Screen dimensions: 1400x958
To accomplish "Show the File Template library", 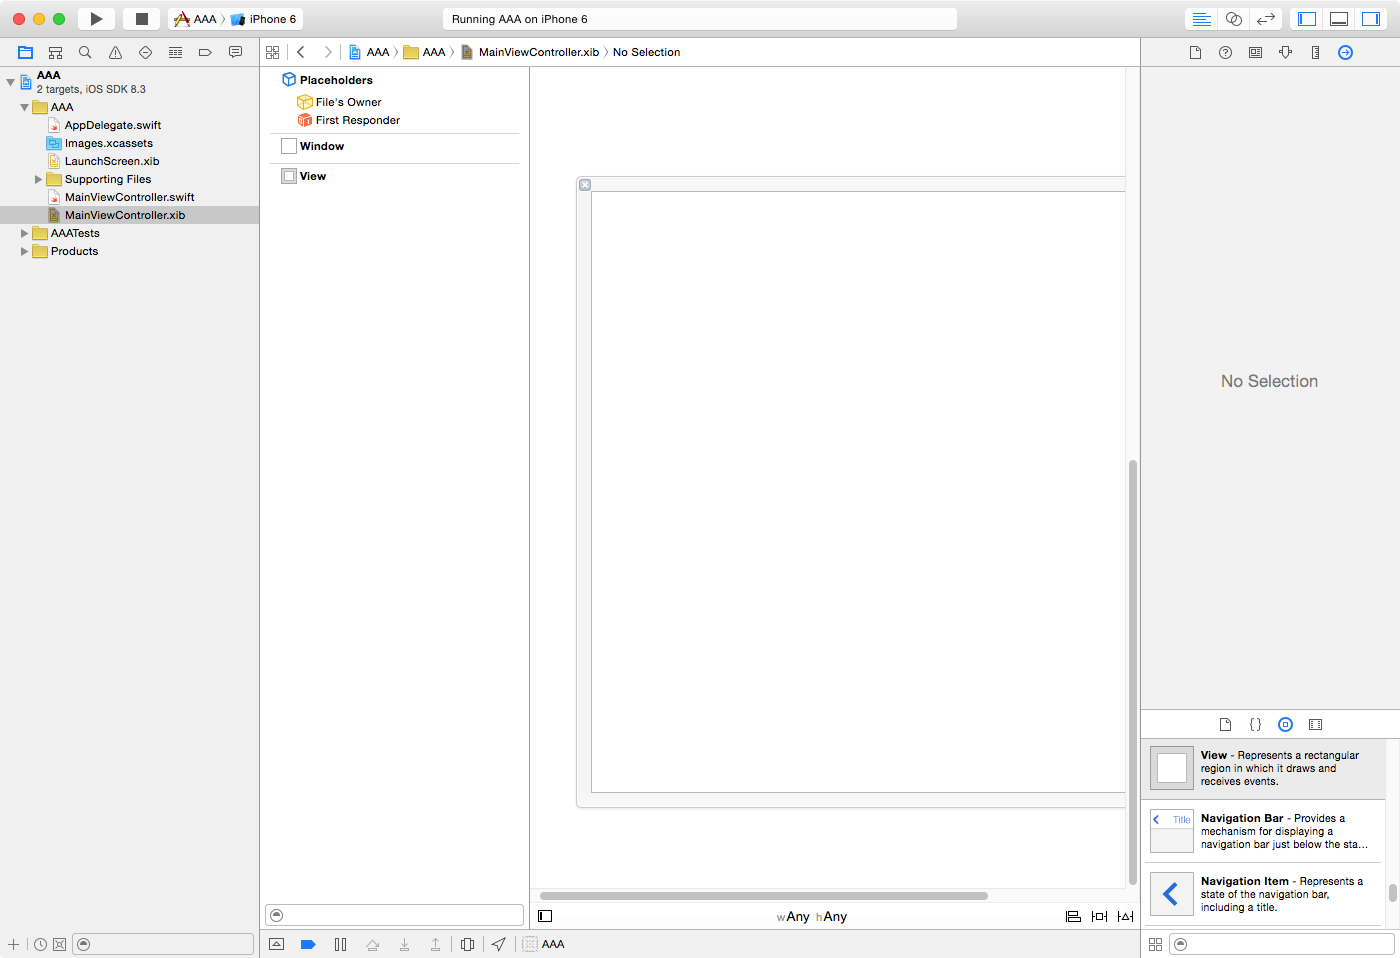I will (x=1225, y=724).
